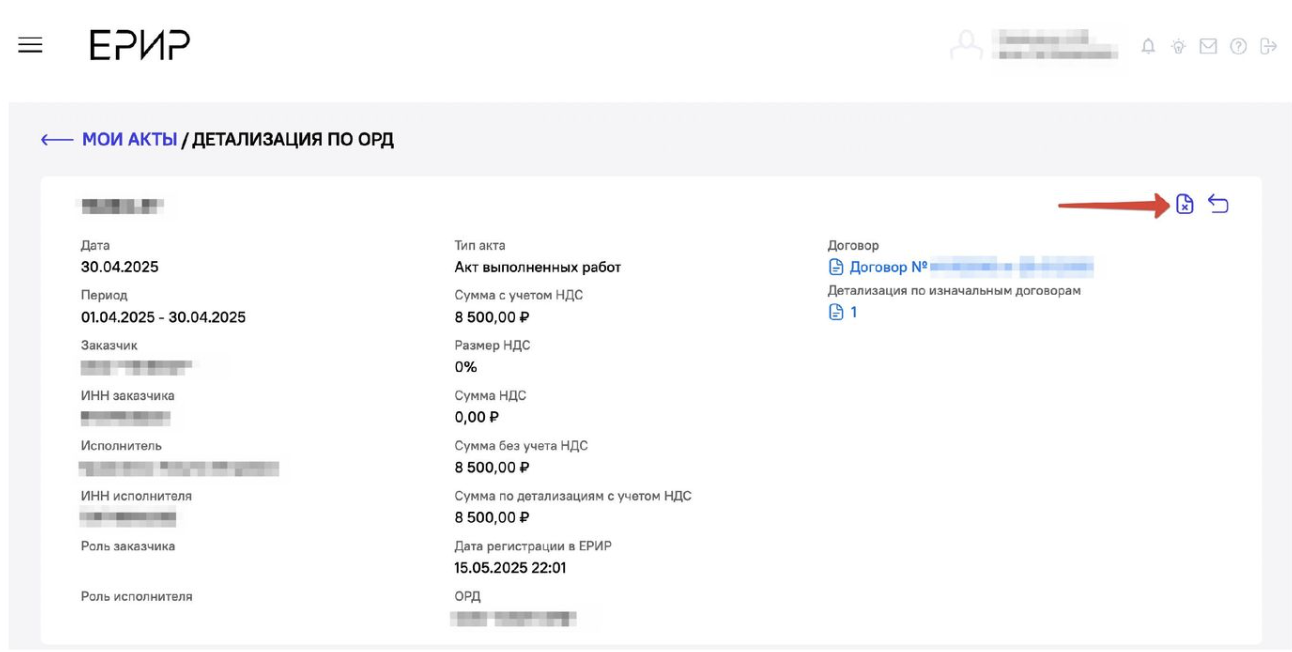Navigate to МОИ АКТЫ breadcrumb
The height and width of the screenshot is (652, 1292).
pos(129,140)
